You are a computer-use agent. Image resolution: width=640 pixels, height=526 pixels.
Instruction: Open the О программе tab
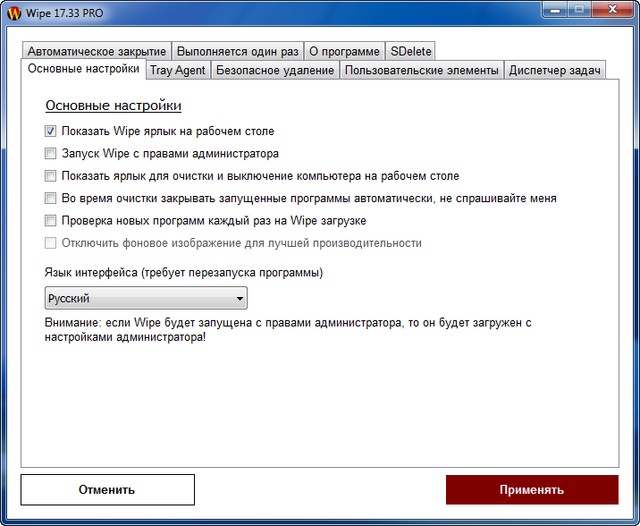(x=344, y=51)
